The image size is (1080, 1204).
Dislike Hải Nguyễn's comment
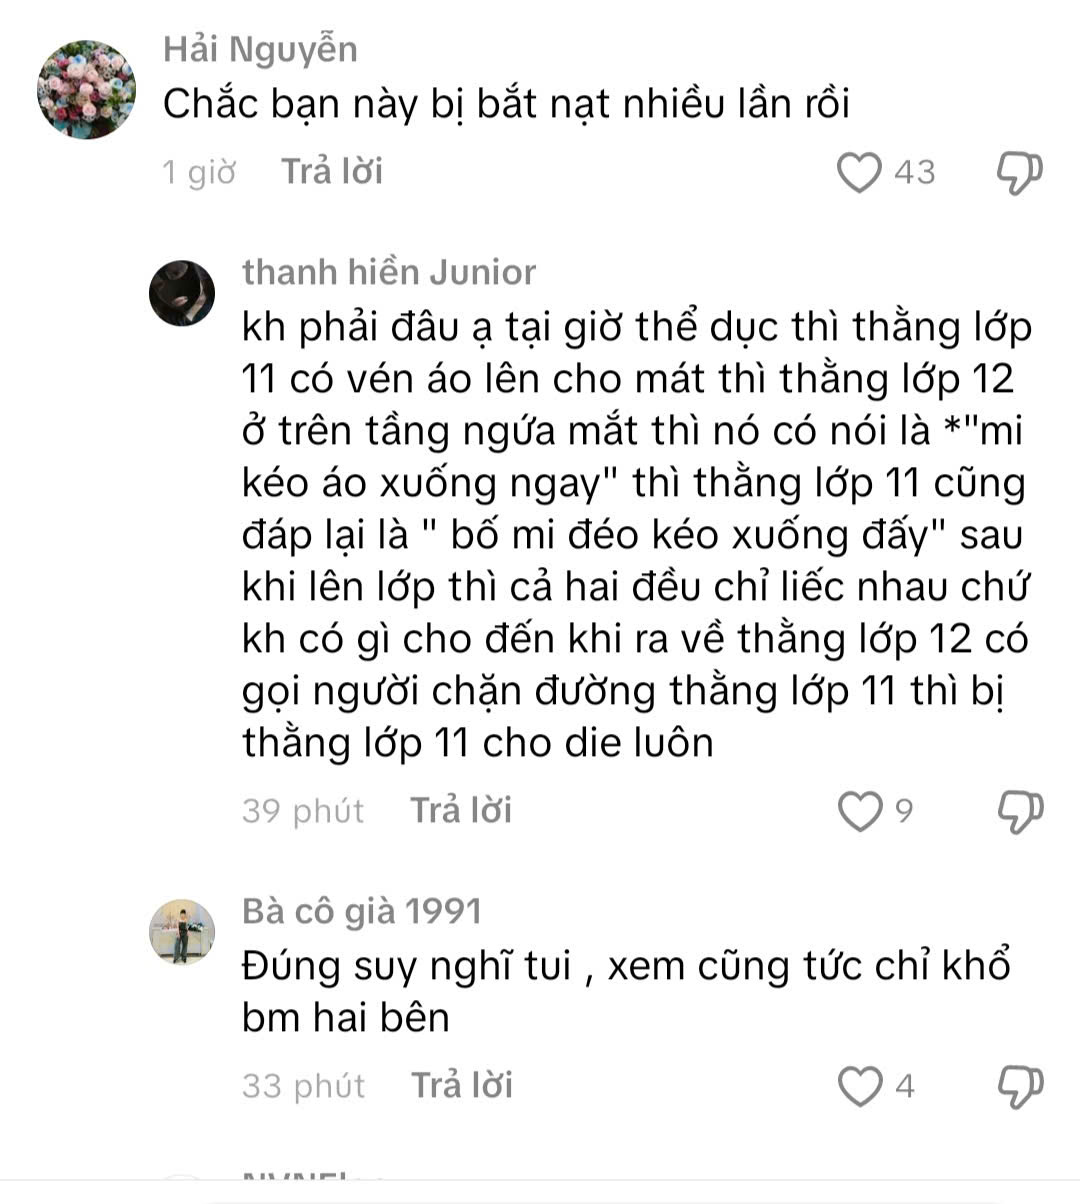[1020, 172]
